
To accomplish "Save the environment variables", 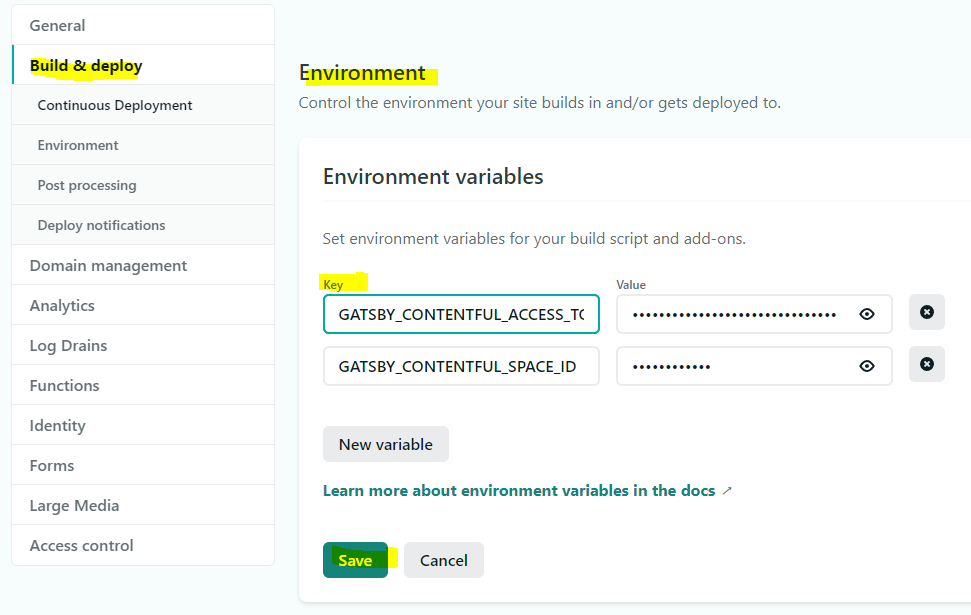I will pyautogui.click(x=355, y=560).
